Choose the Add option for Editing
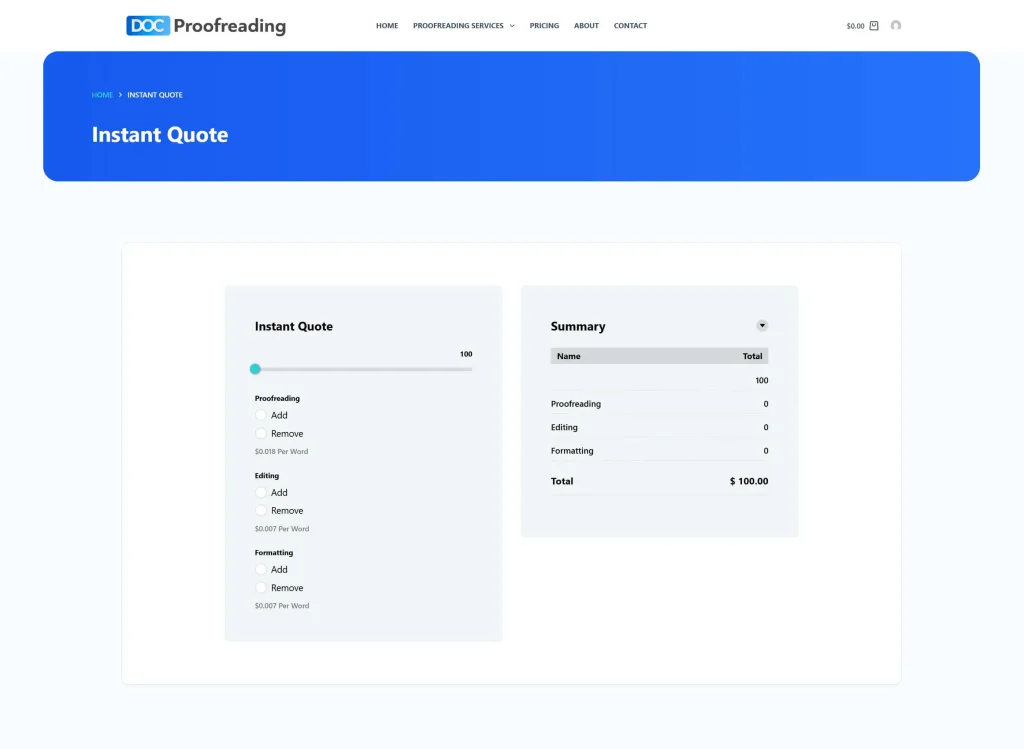 261,492
